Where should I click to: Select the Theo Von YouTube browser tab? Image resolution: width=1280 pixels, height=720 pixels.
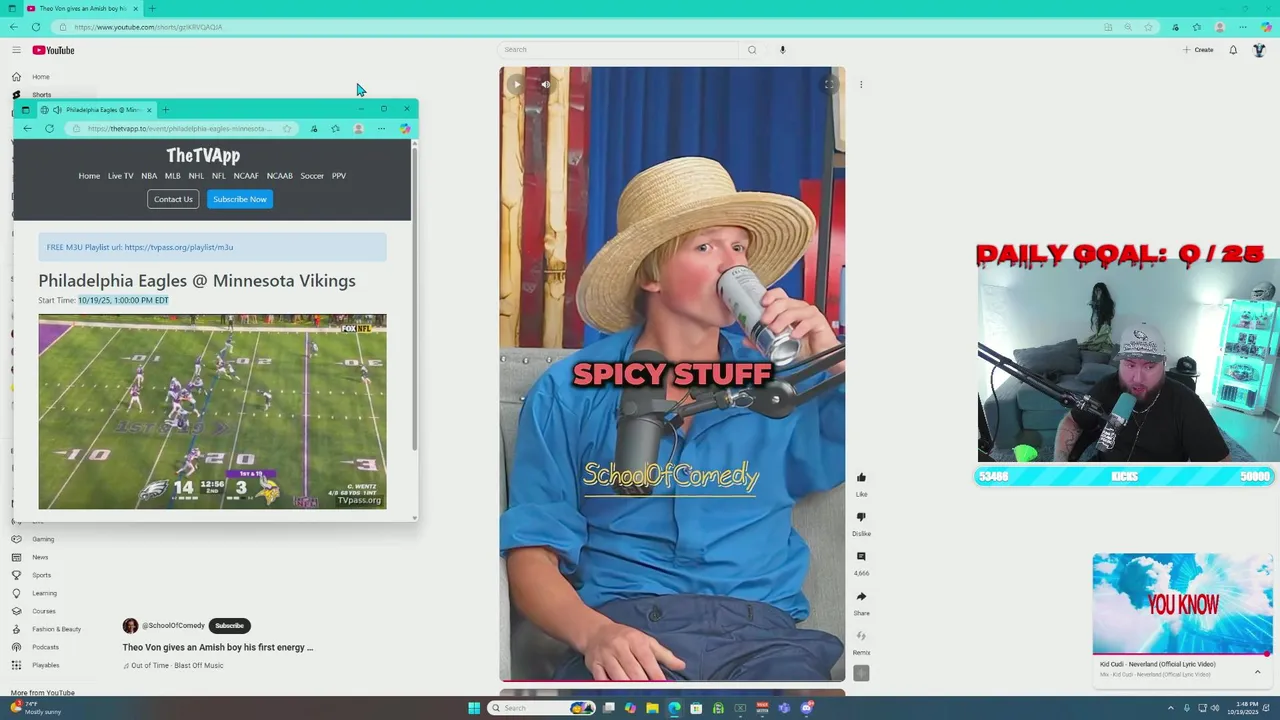(x=82, y=8)
